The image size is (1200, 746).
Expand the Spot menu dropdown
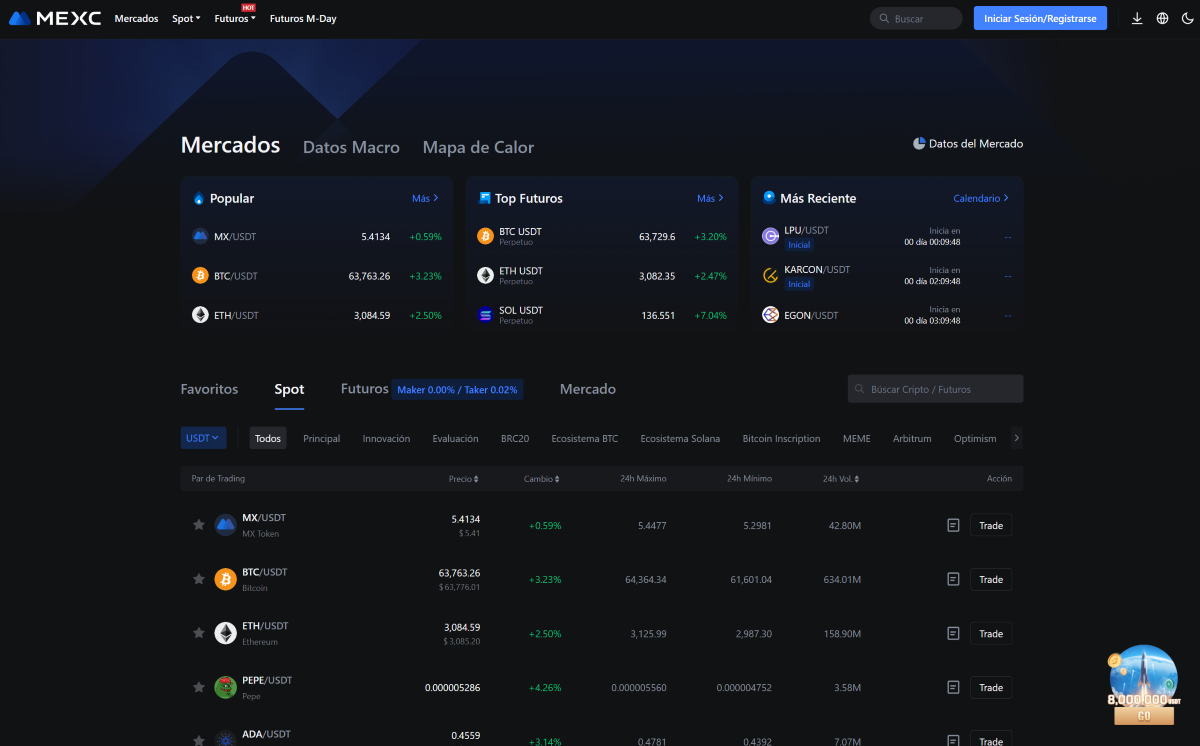(186, 18)
